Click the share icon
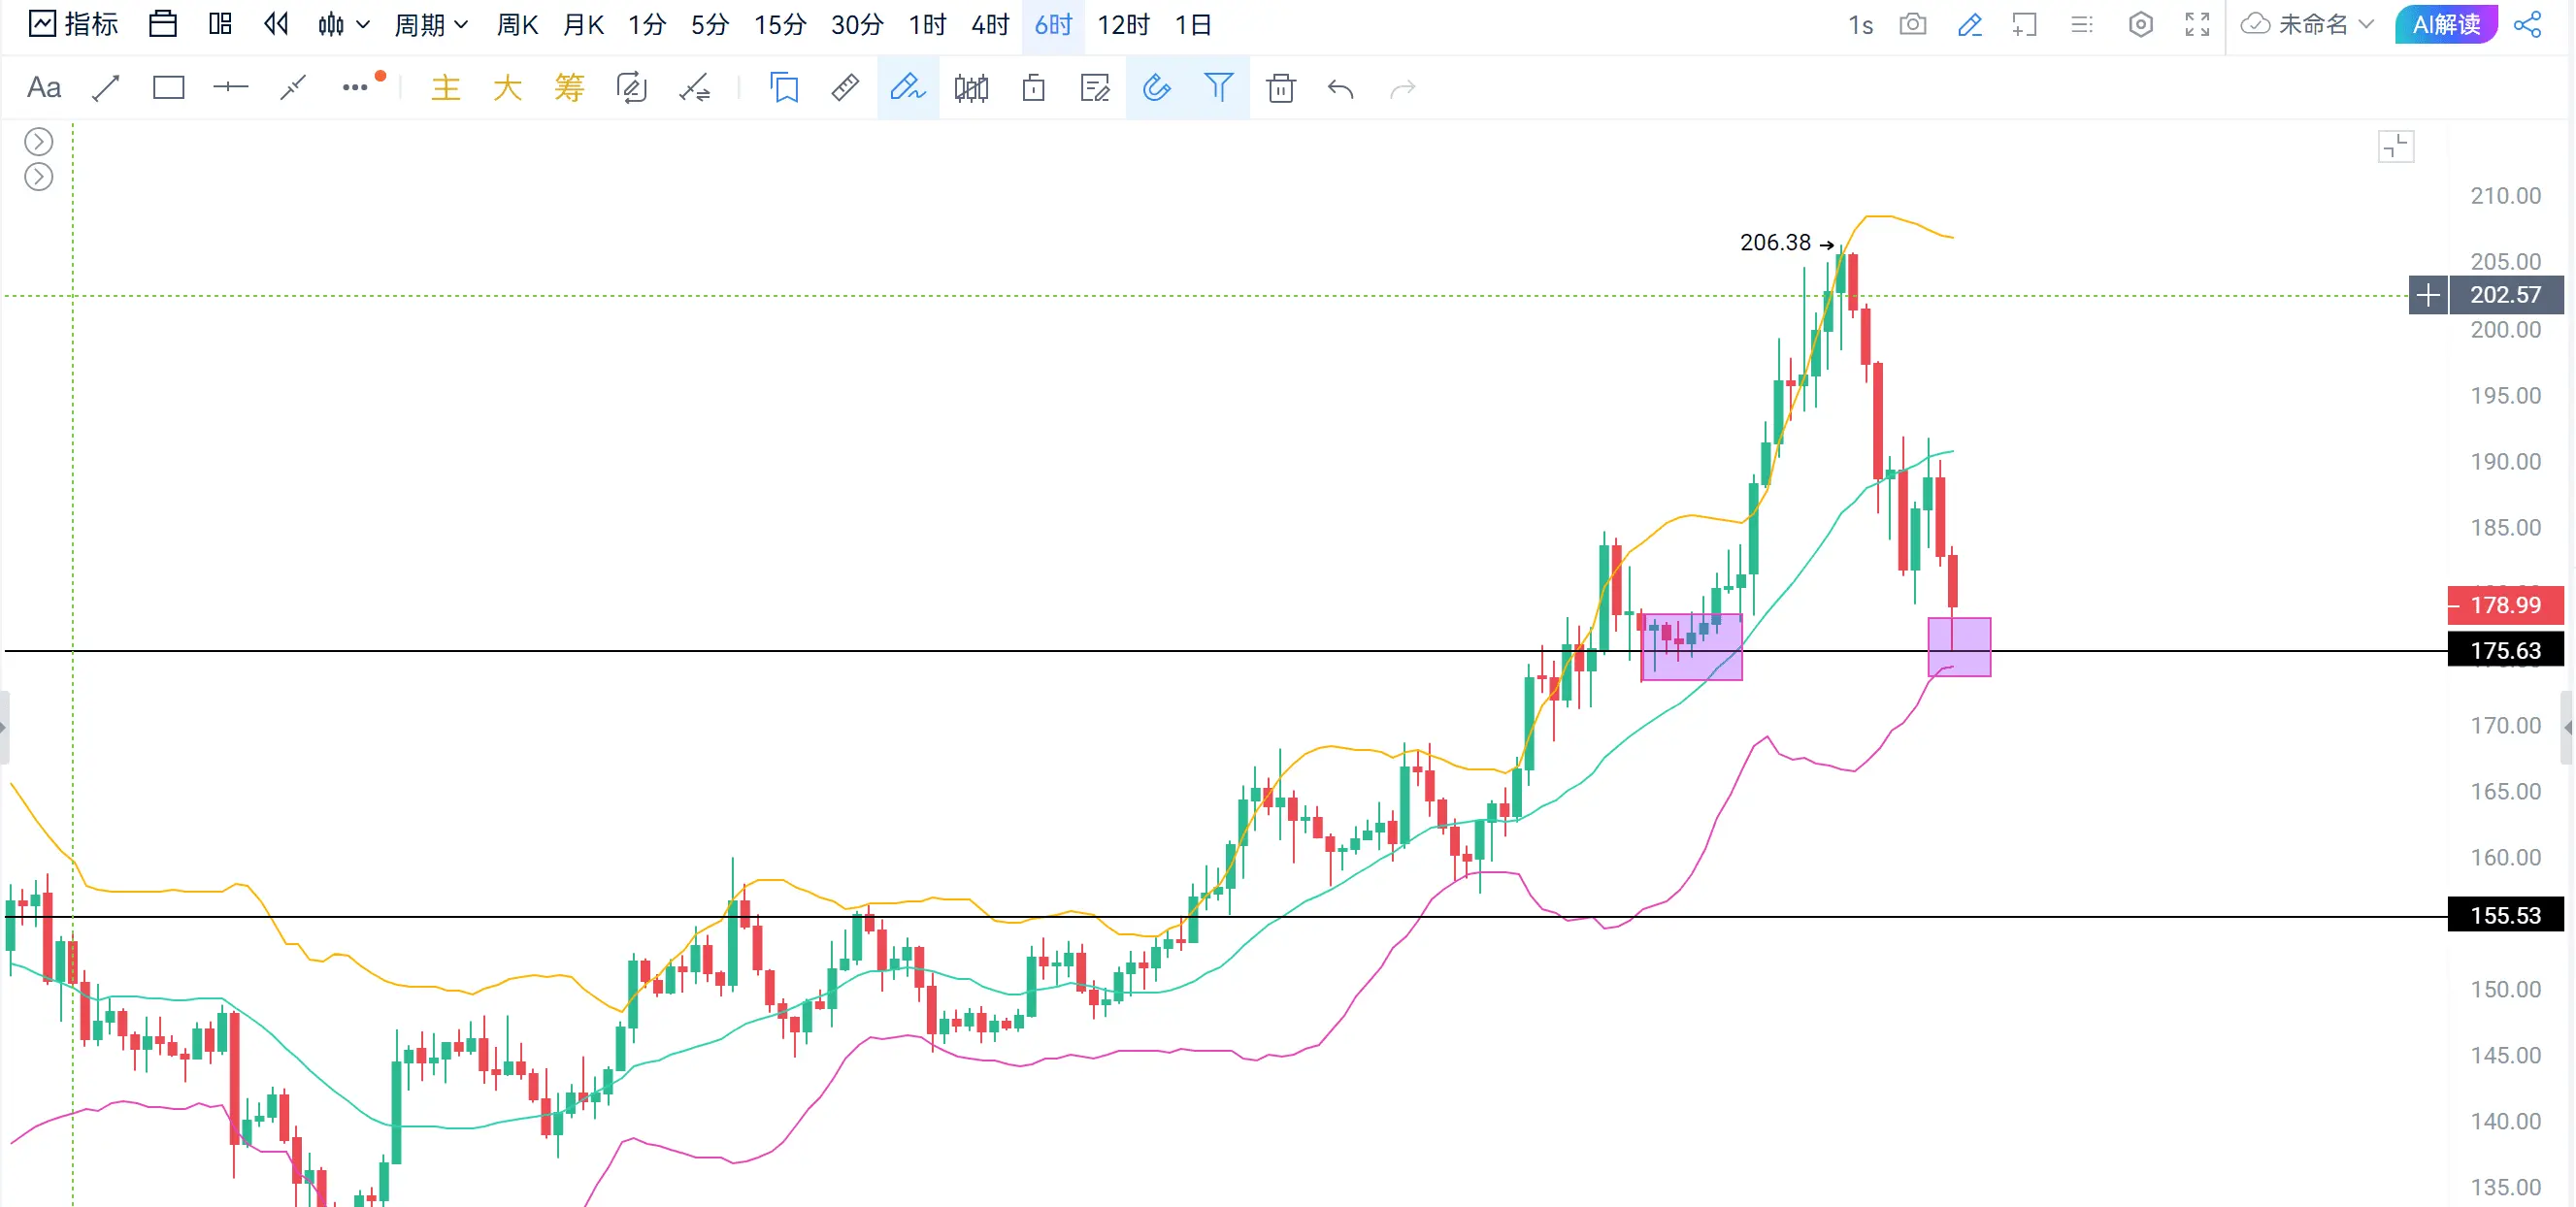Screen dimensions: 2576x1207 tap(2527, 24)
